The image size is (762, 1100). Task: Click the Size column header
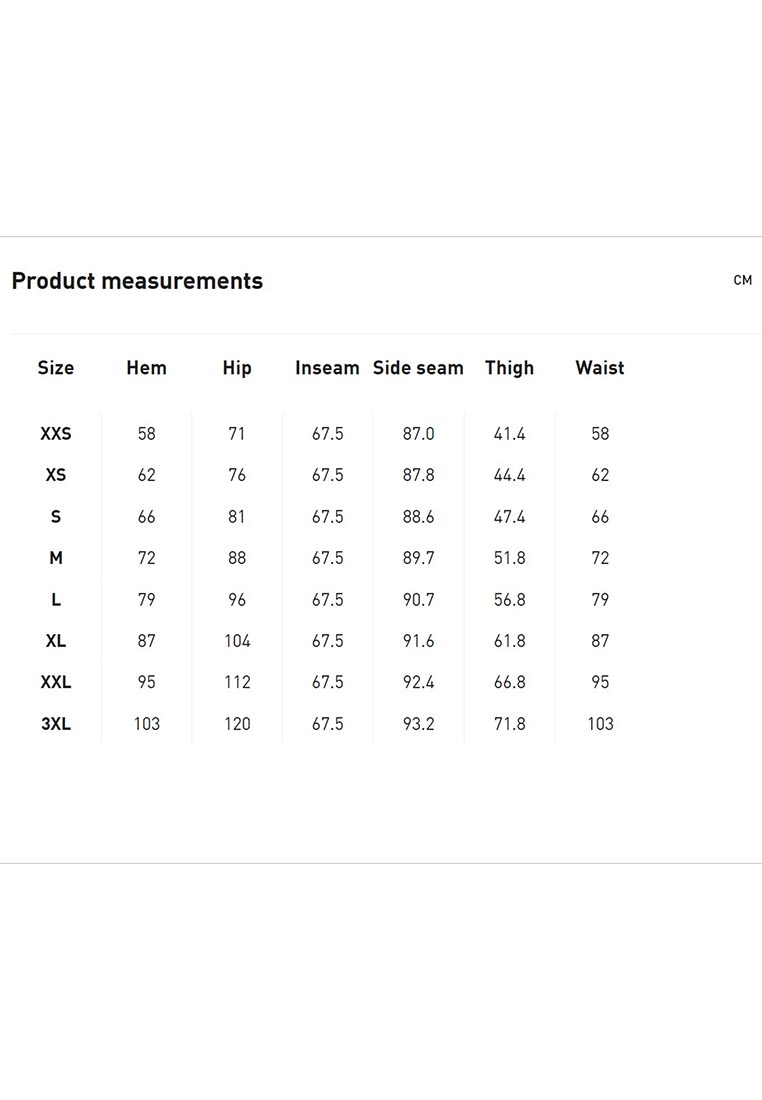tap(55, 368)
